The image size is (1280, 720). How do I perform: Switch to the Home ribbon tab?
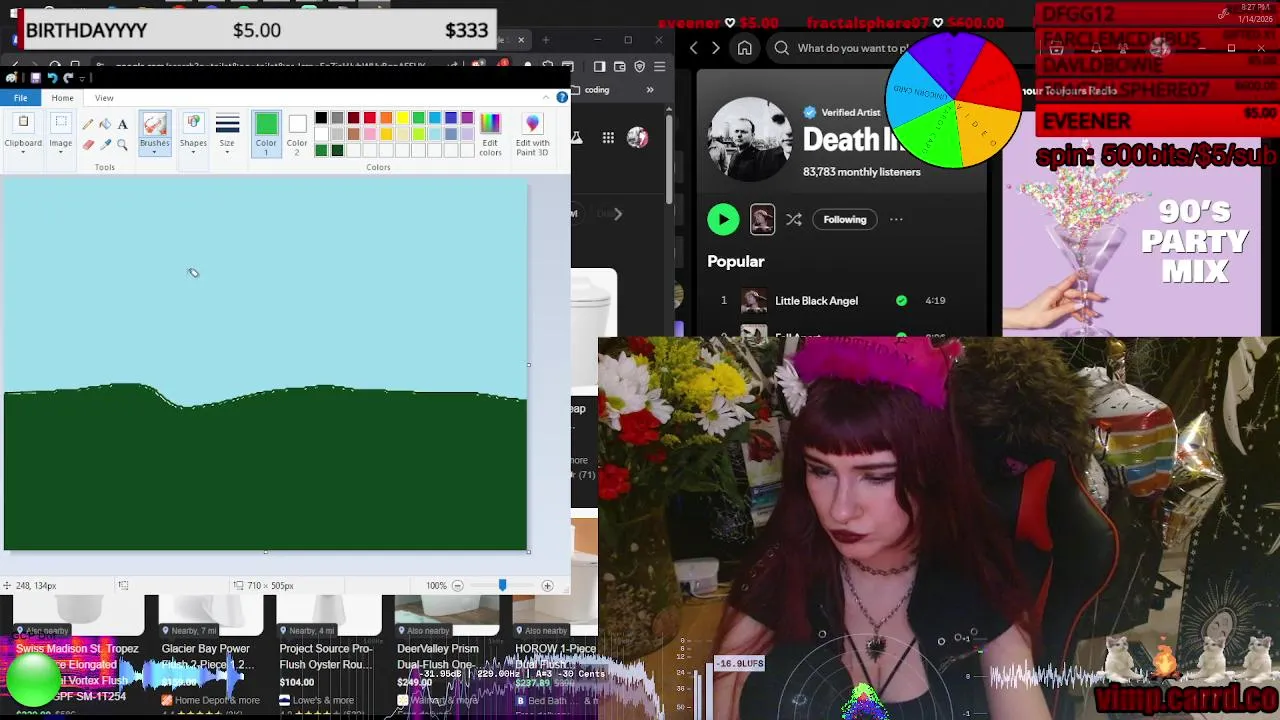coord(62,98)
